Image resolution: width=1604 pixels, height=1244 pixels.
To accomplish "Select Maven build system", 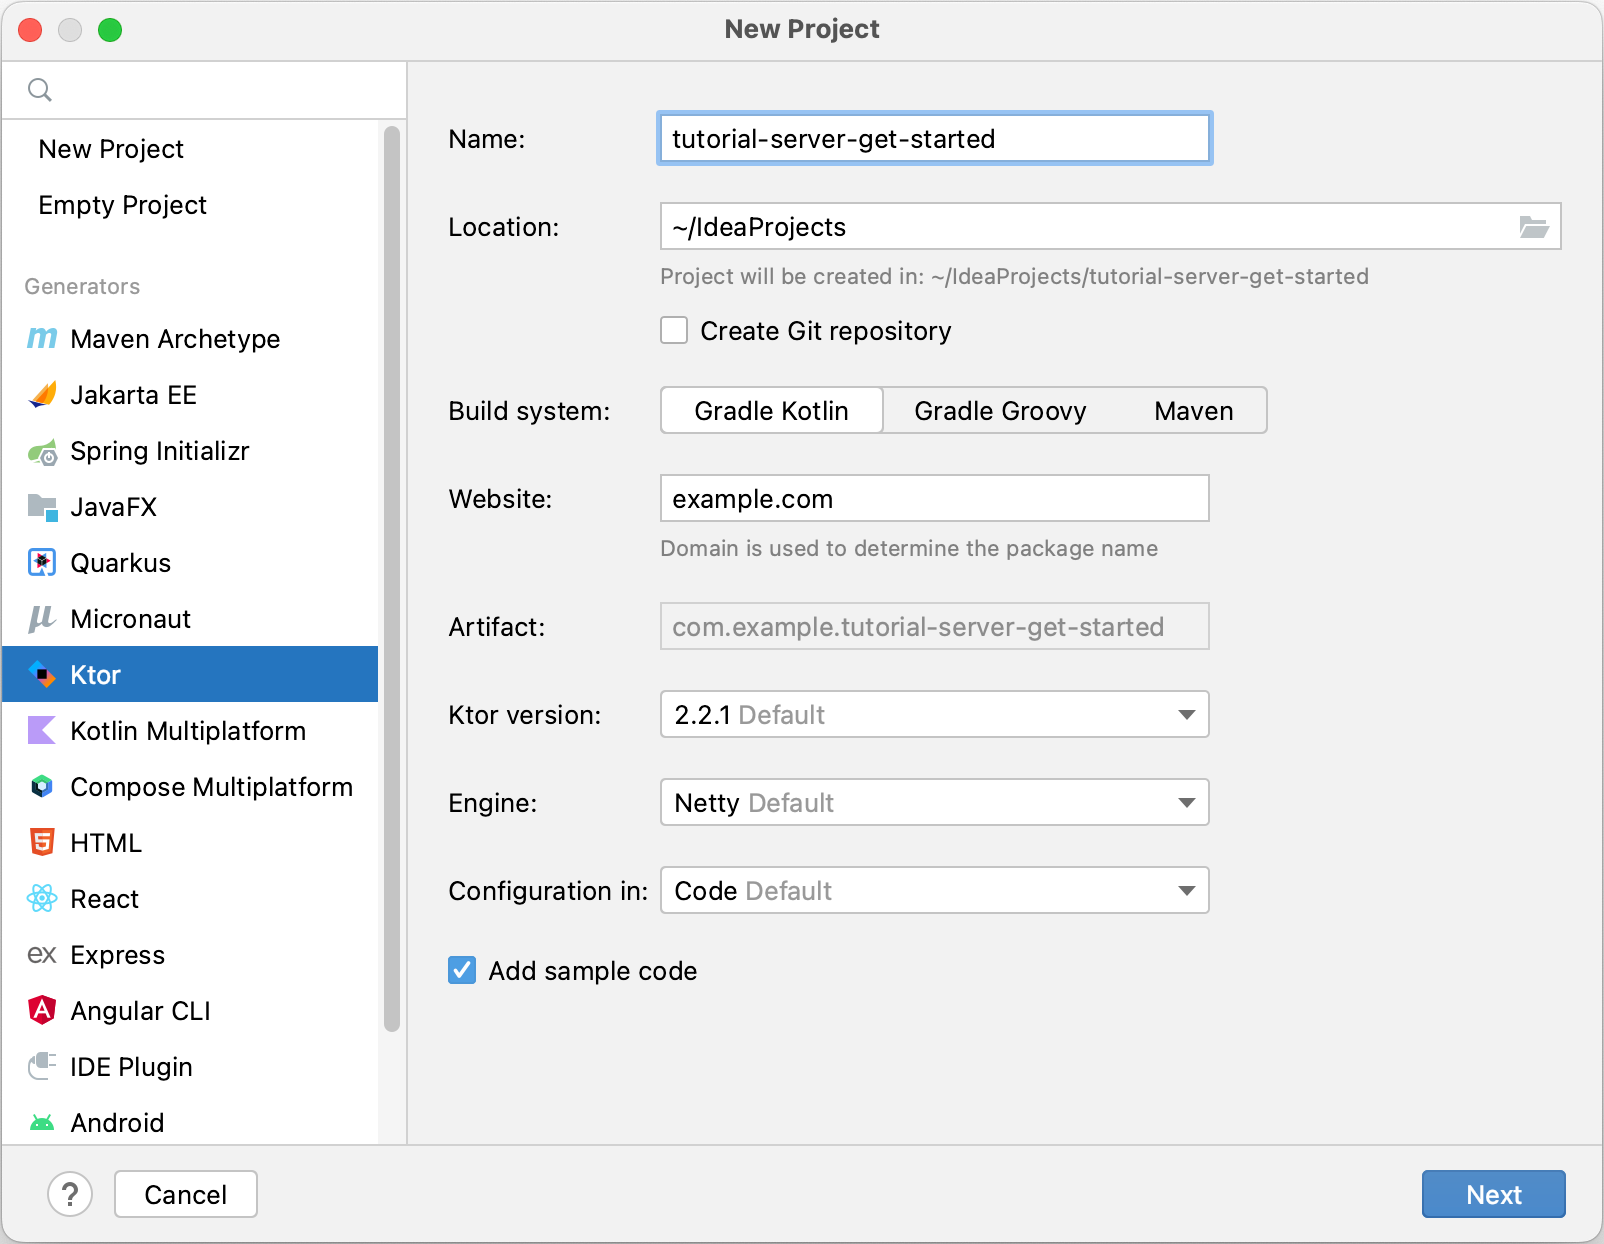I will click(1194, 411).
